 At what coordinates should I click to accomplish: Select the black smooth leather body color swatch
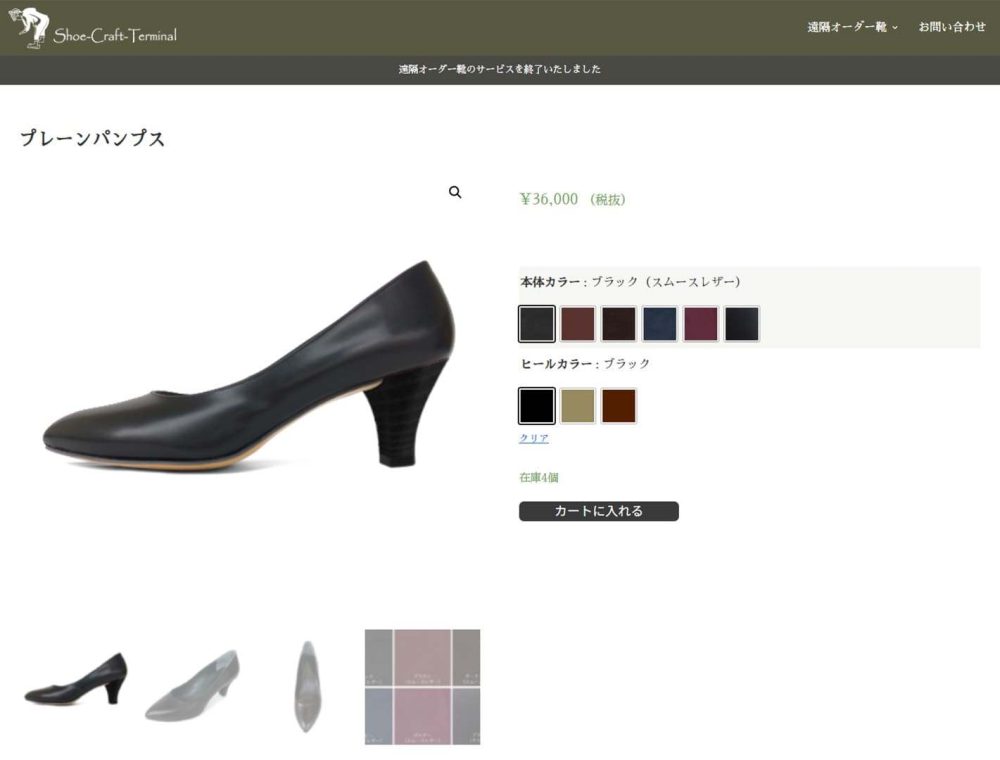(x=536, y=323)
